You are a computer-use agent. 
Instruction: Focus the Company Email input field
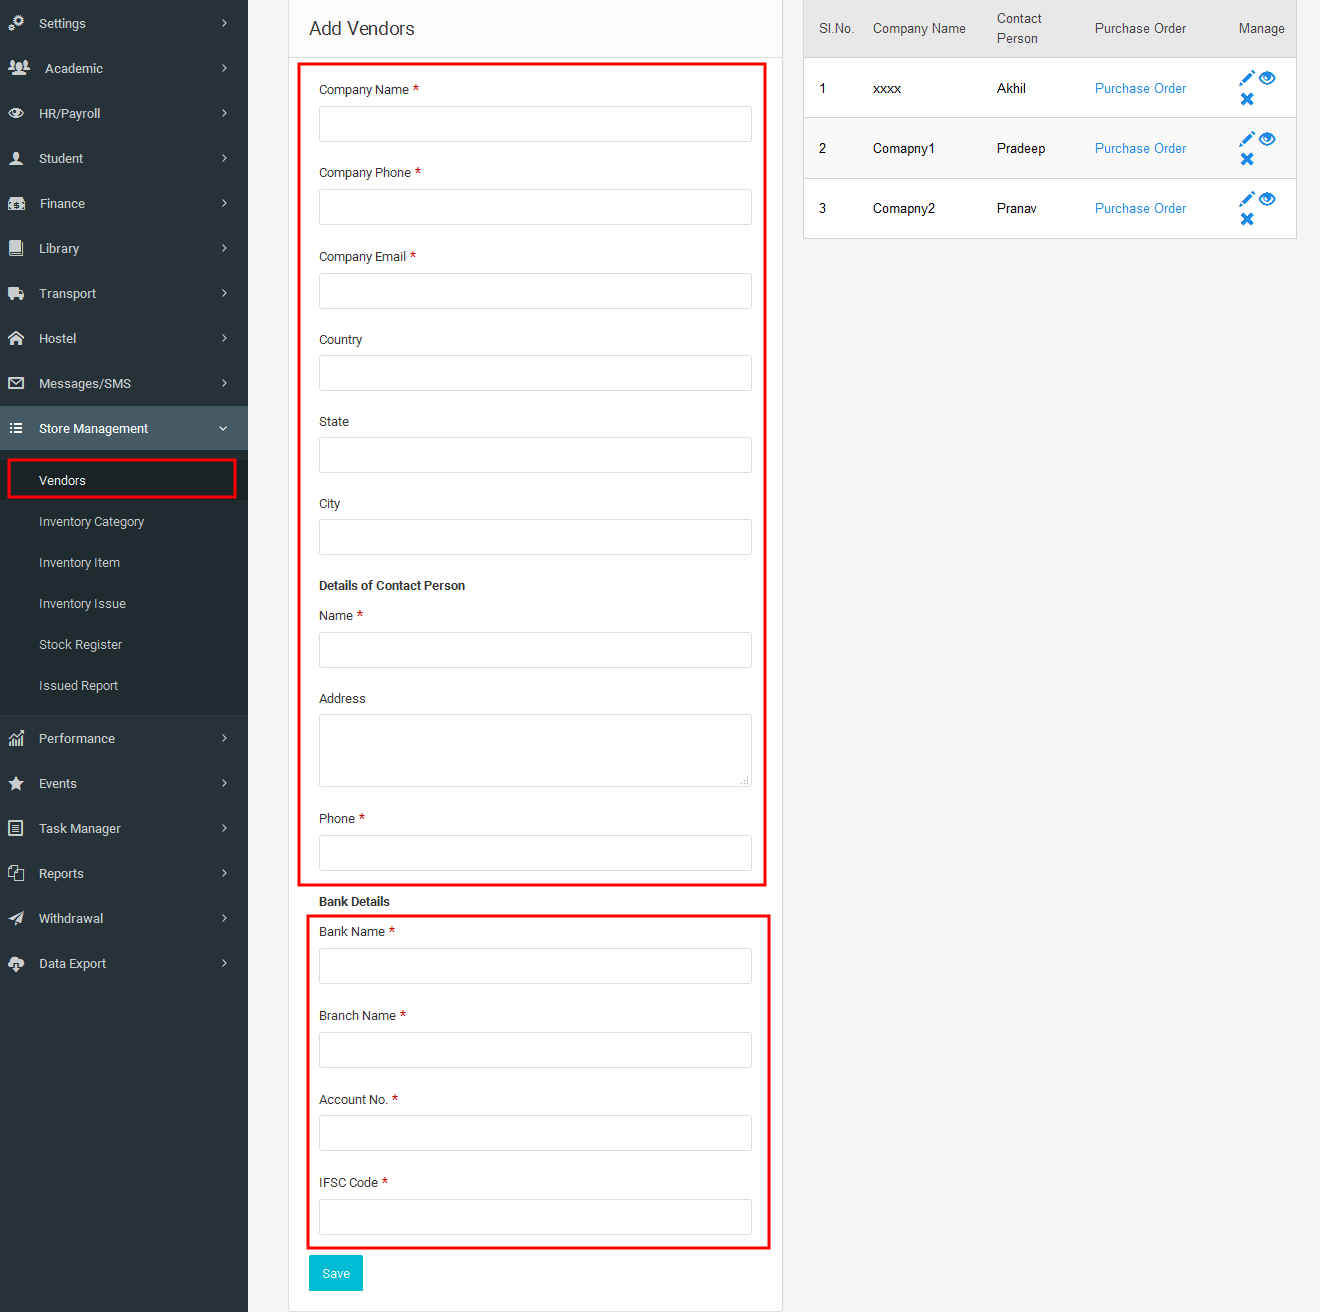click(535, 291)
